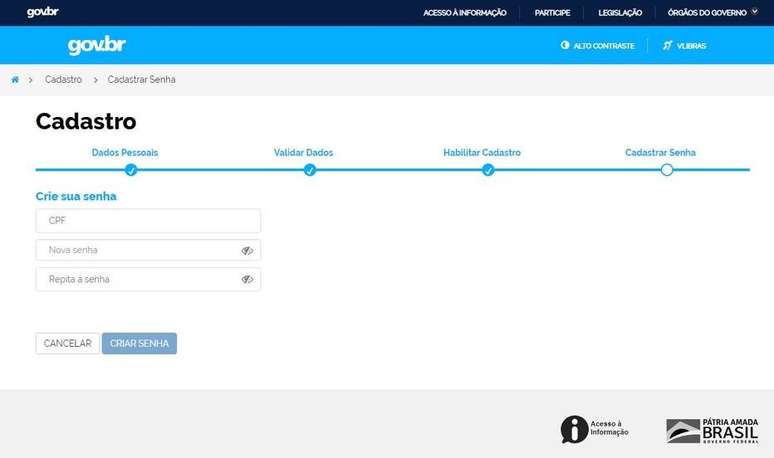Open Acesso à Informação menu item
Screen dimensions: 774x458
[465, 13]
